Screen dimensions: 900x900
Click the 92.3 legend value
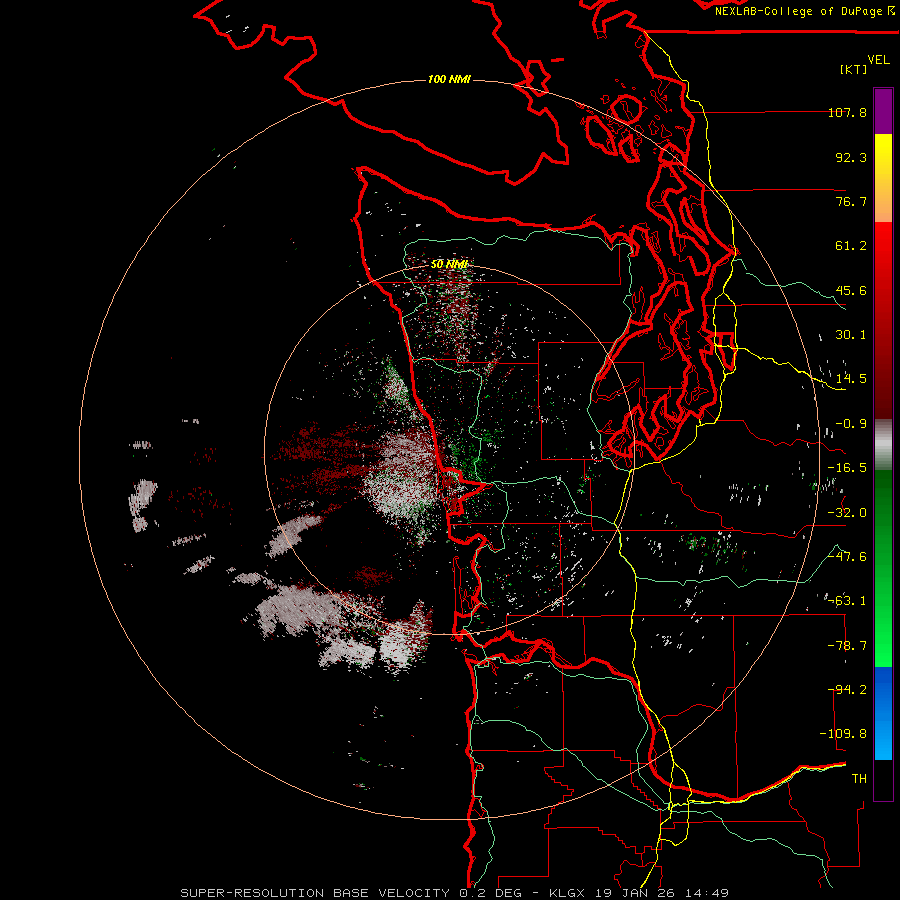851,157
